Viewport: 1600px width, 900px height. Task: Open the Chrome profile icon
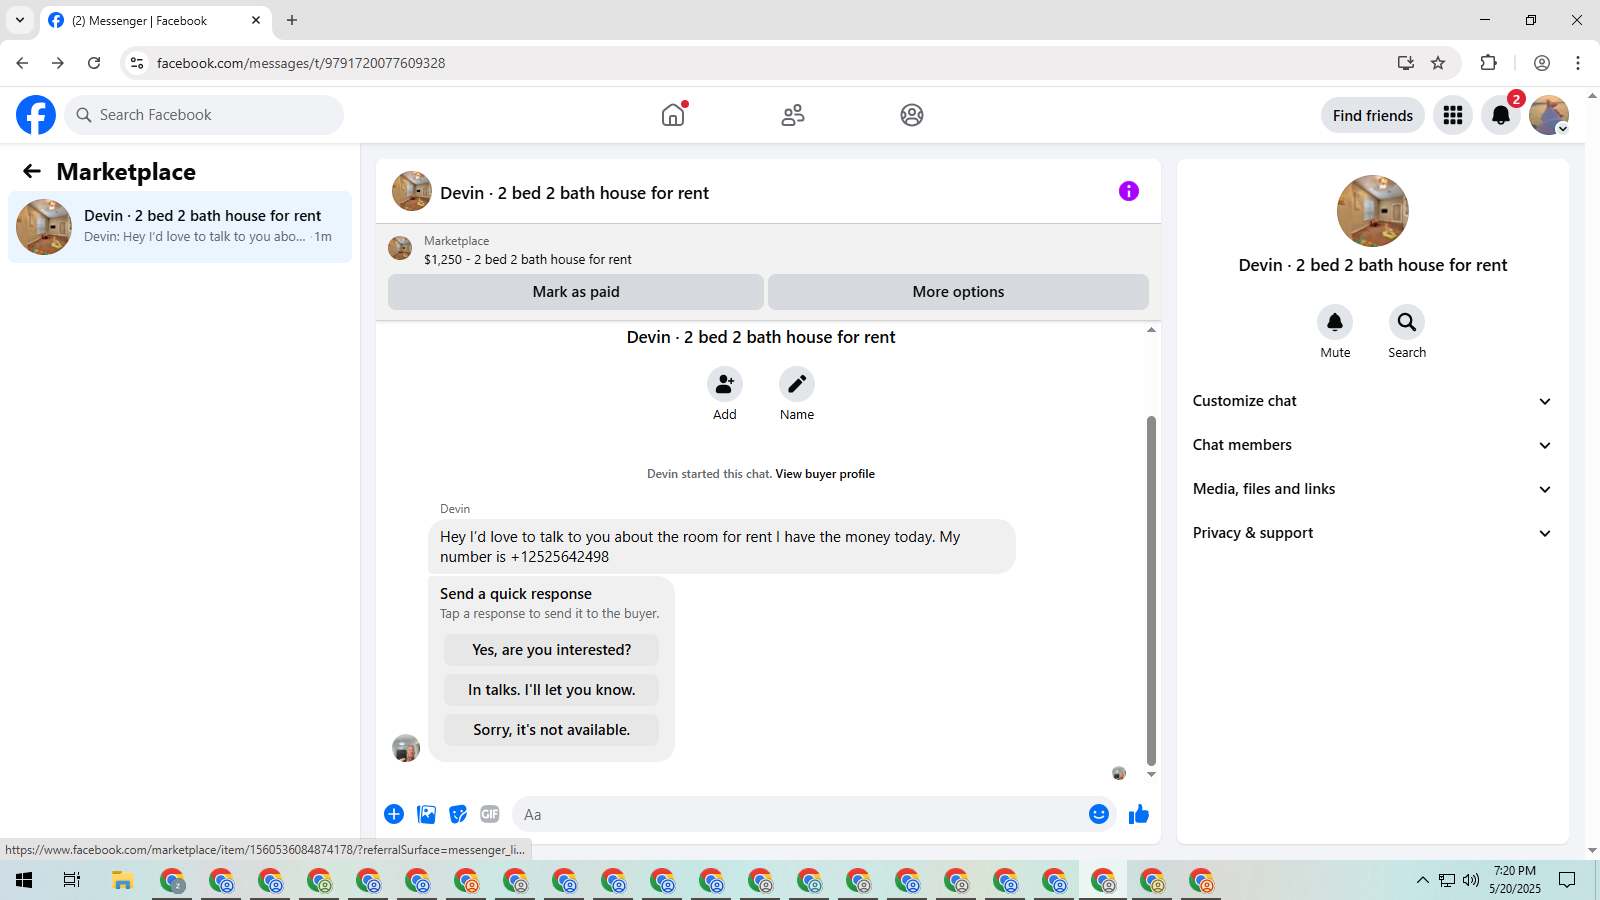pyautogui.click(x=1542, y=63)
